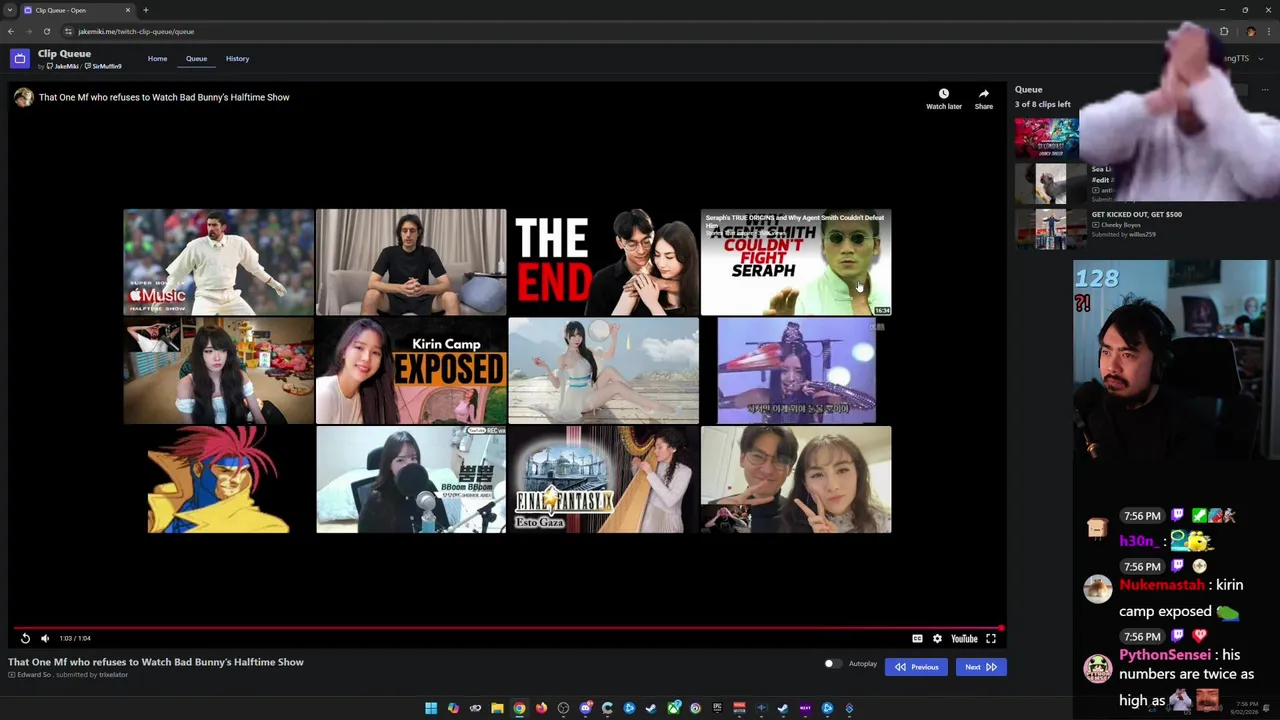Toggle the Autoplay switch
1280x720 pixels.
click(832, 664)
